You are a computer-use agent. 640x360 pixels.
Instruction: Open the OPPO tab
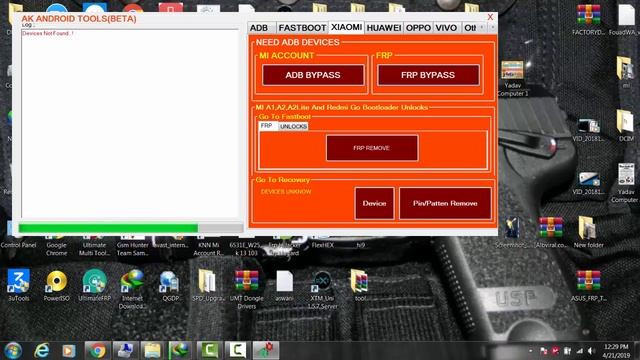[418, 28]
